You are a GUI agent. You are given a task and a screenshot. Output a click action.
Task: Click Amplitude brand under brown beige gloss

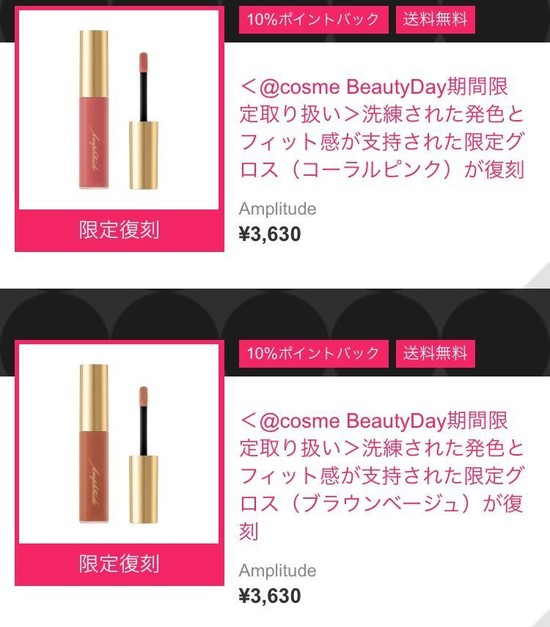point(278,571)
